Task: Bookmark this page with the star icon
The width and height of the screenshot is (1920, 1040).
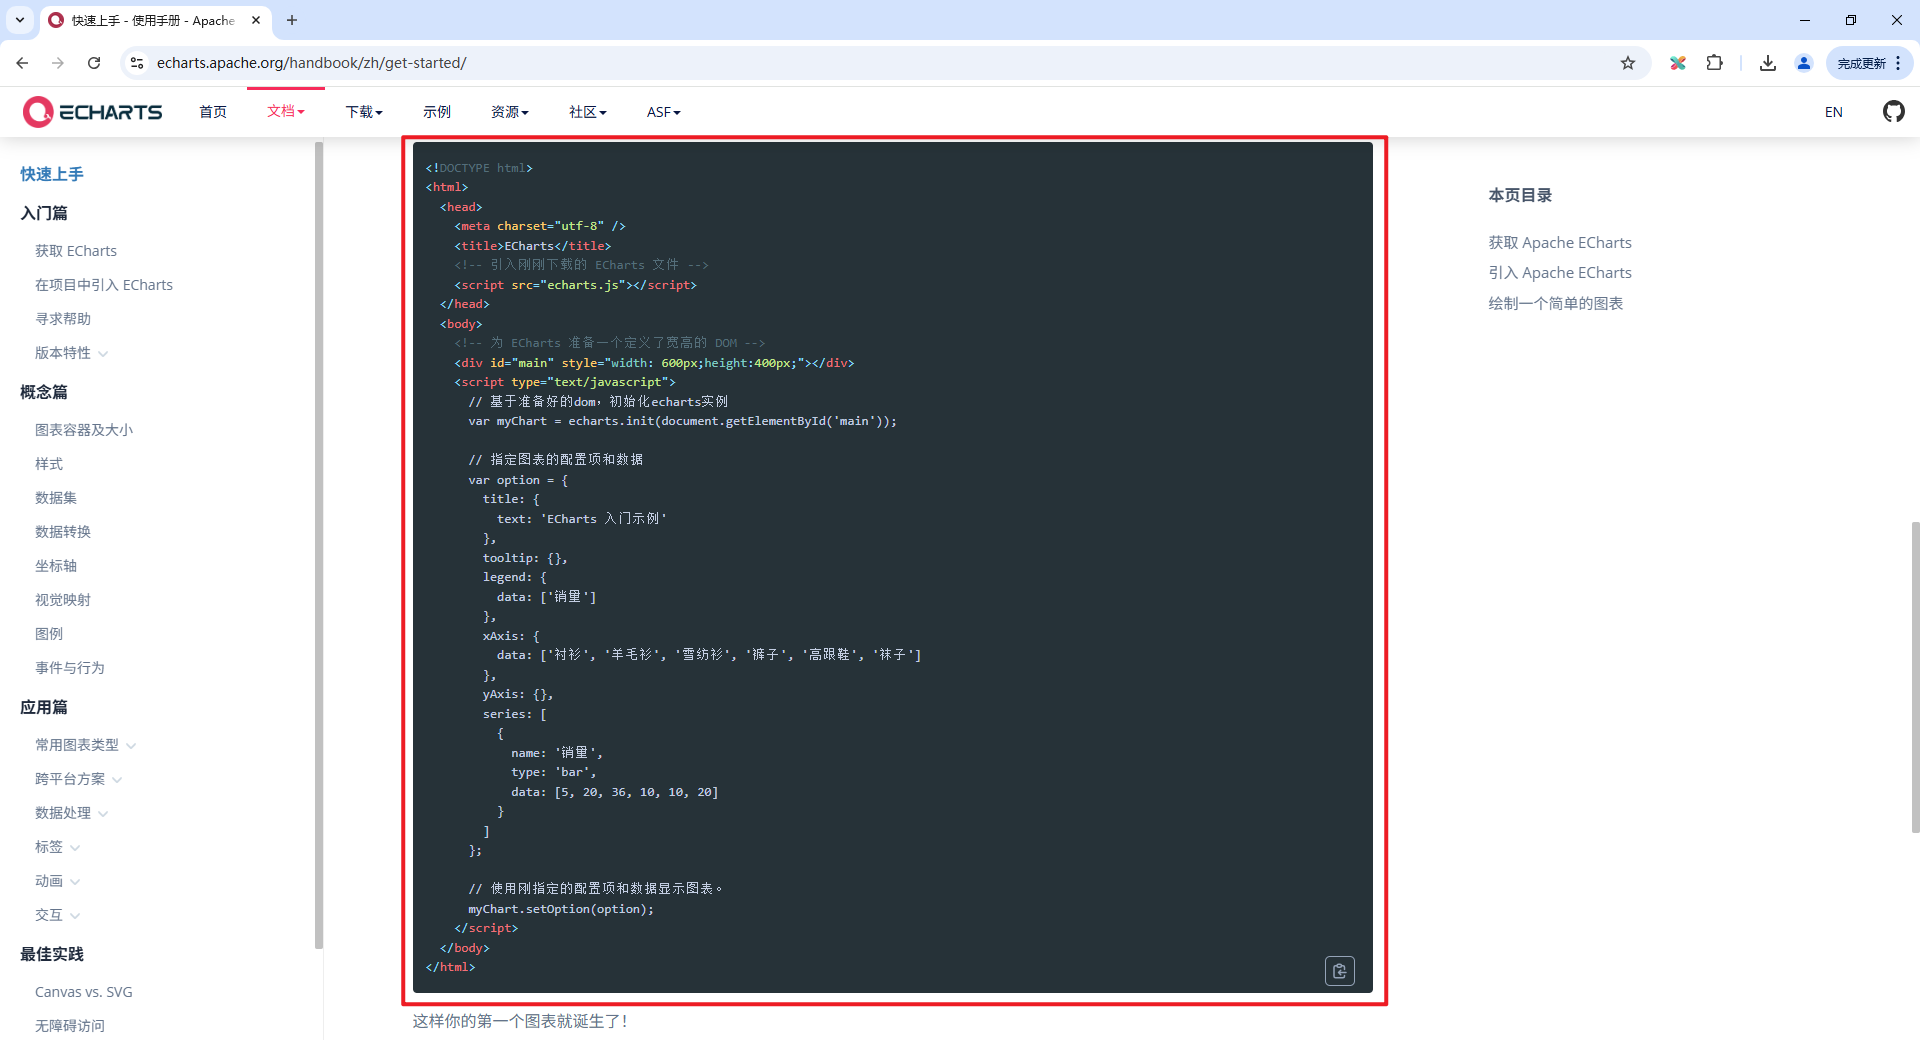Action: point(1628,63)
